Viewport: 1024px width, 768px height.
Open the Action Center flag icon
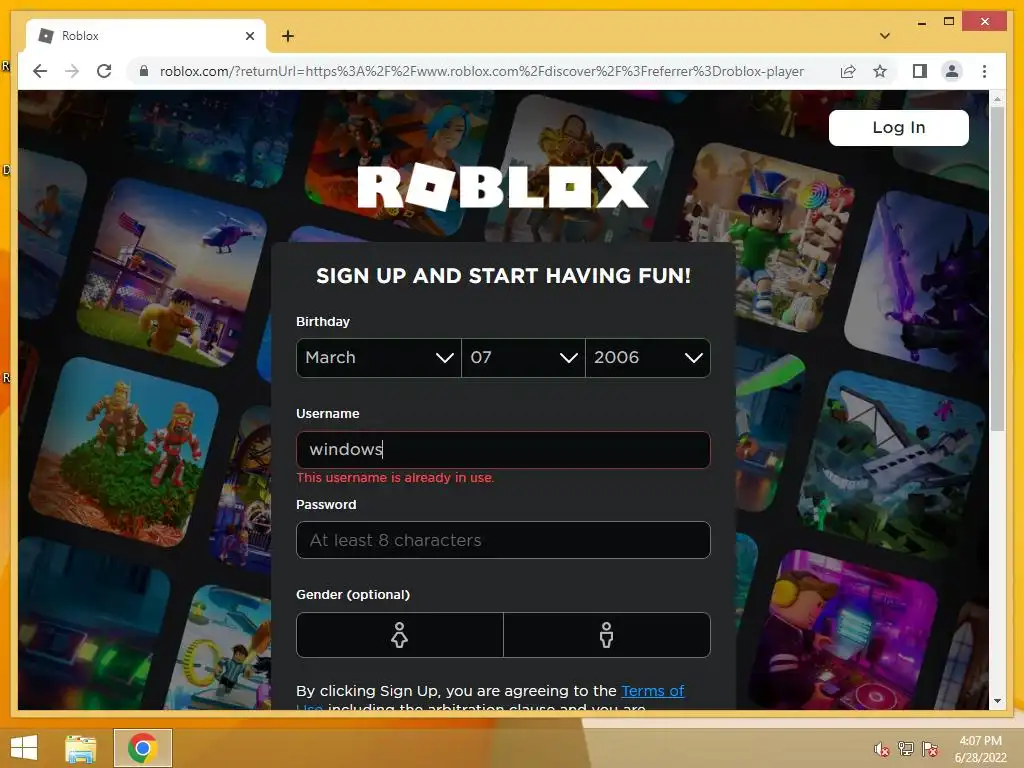[x=930, y=749]
